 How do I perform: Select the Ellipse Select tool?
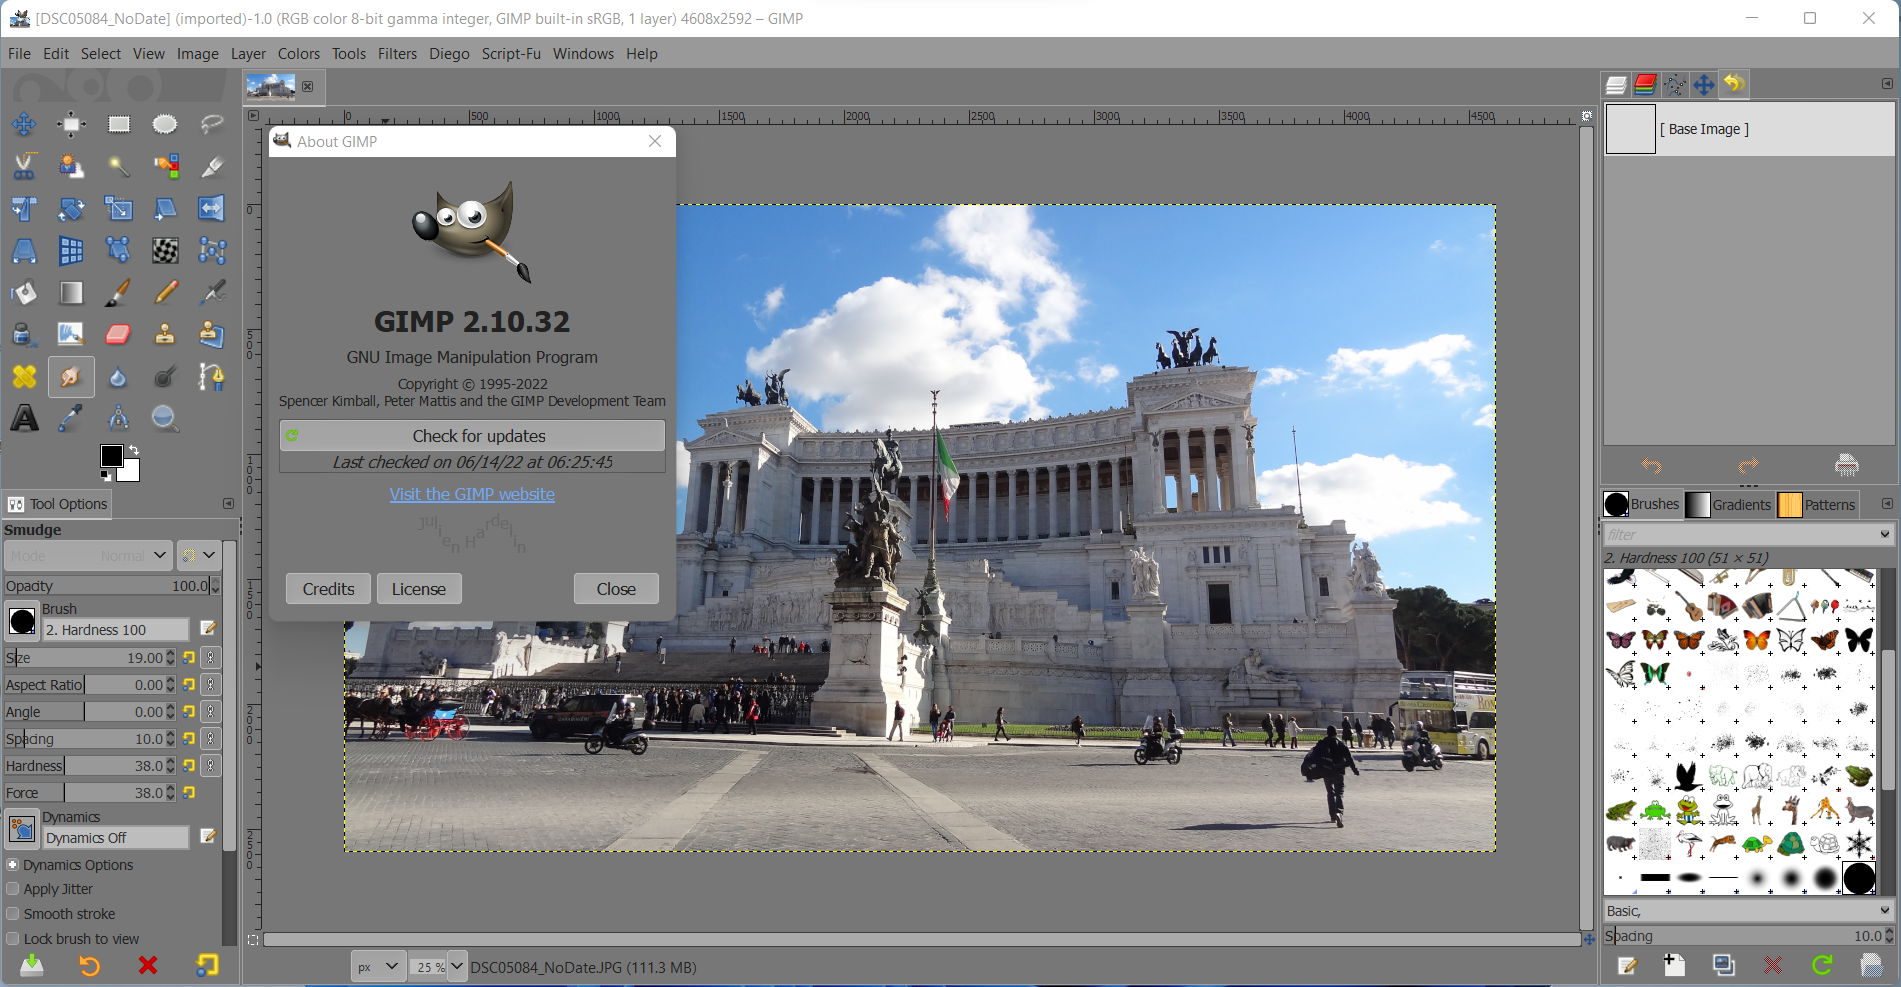click(x=165, y=124)
